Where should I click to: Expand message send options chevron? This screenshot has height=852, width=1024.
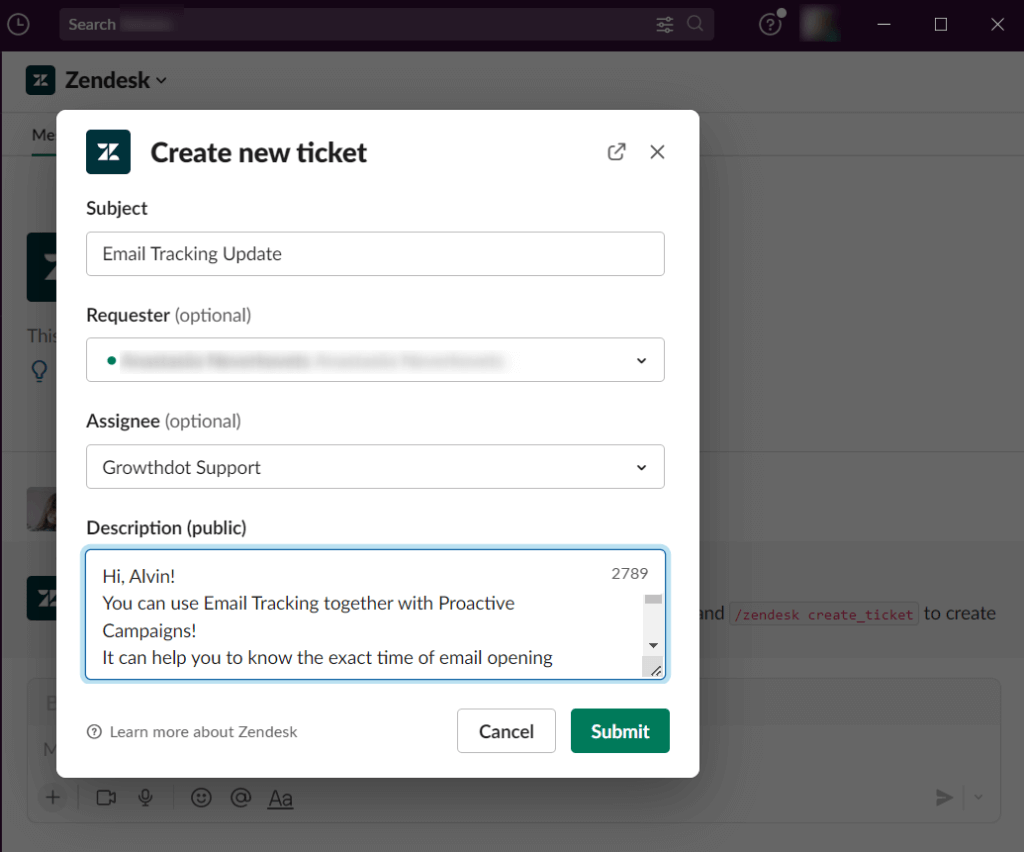pyautogui.click(x=977, y=797)
